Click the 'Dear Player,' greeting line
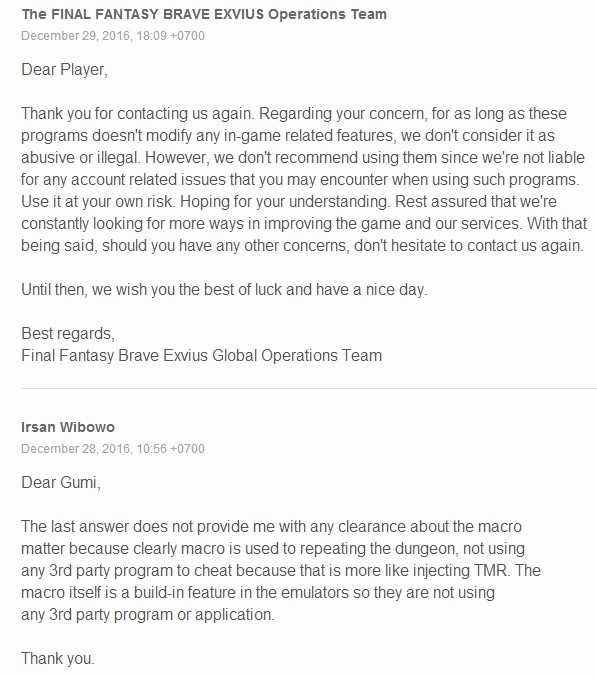Screen dimensions: 597x677 pyautogui.click(x=64, y=70)
